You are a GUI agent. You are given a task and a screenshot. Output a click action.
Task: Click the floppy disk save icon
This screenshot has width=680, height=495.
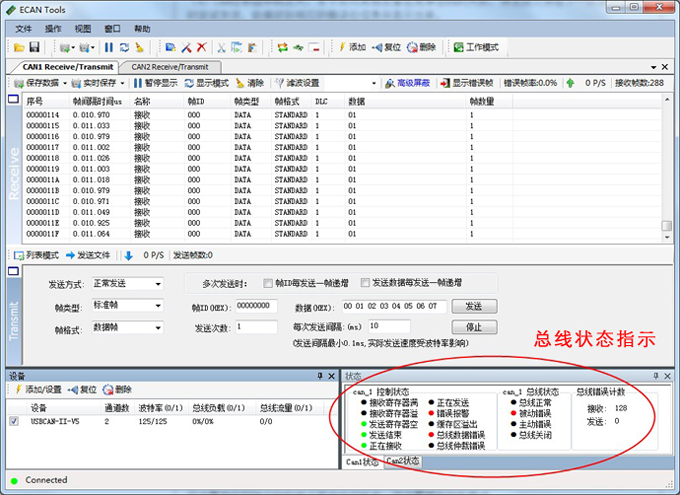click(x=34, y=47)
